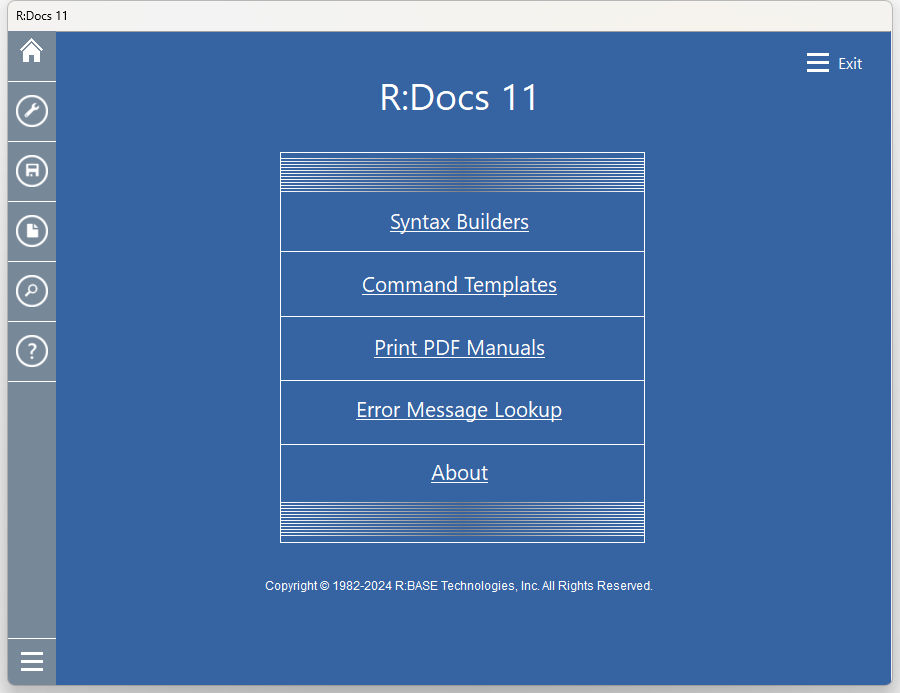Go to the Home icon in sidebar
Viewport: 900px width, 693px height.
(32, 51)
